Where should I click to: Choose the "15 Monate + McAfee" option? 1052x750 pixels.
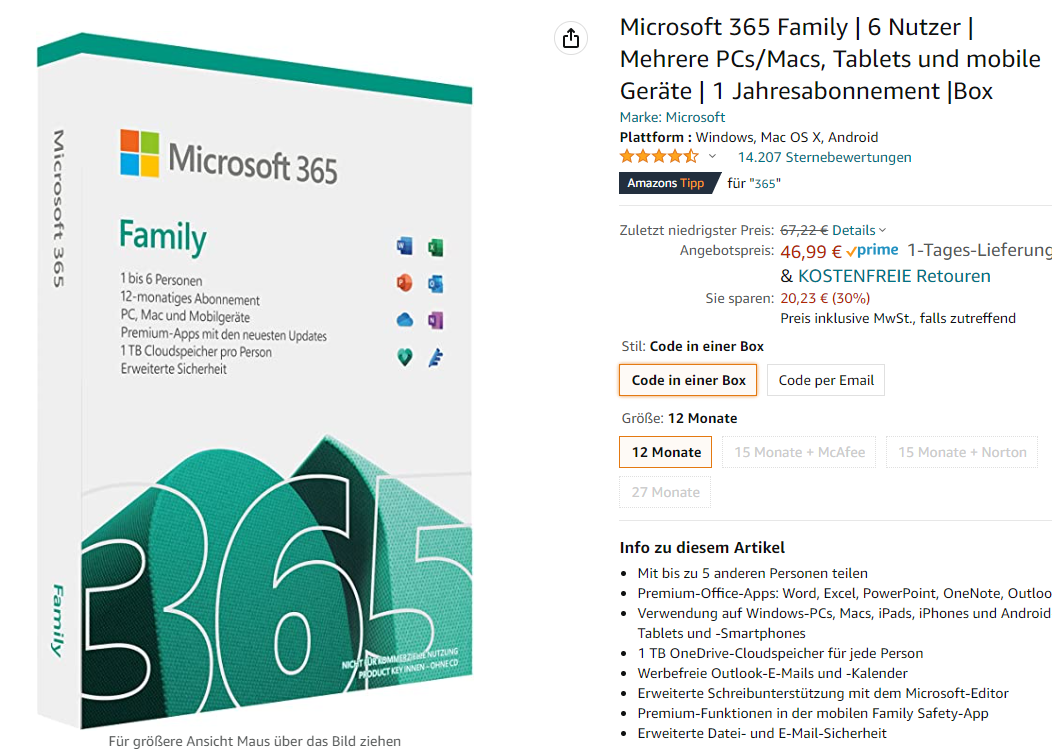click(799, 452)
